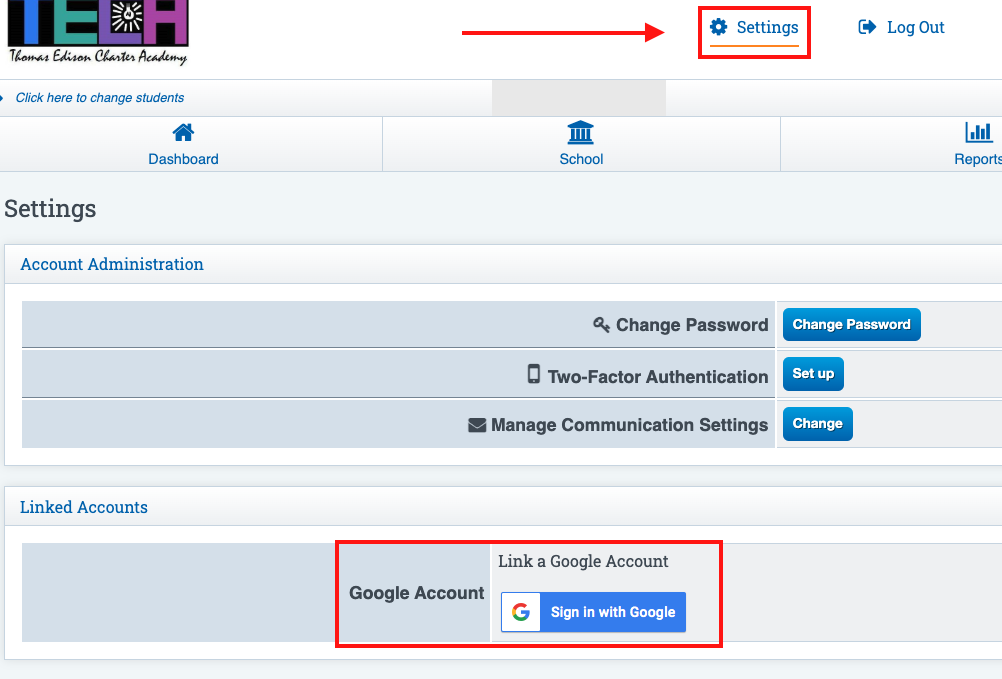Select the Dashboard home icon
Viewport: 1002px width, 679px height.
(x=183, y=131)
